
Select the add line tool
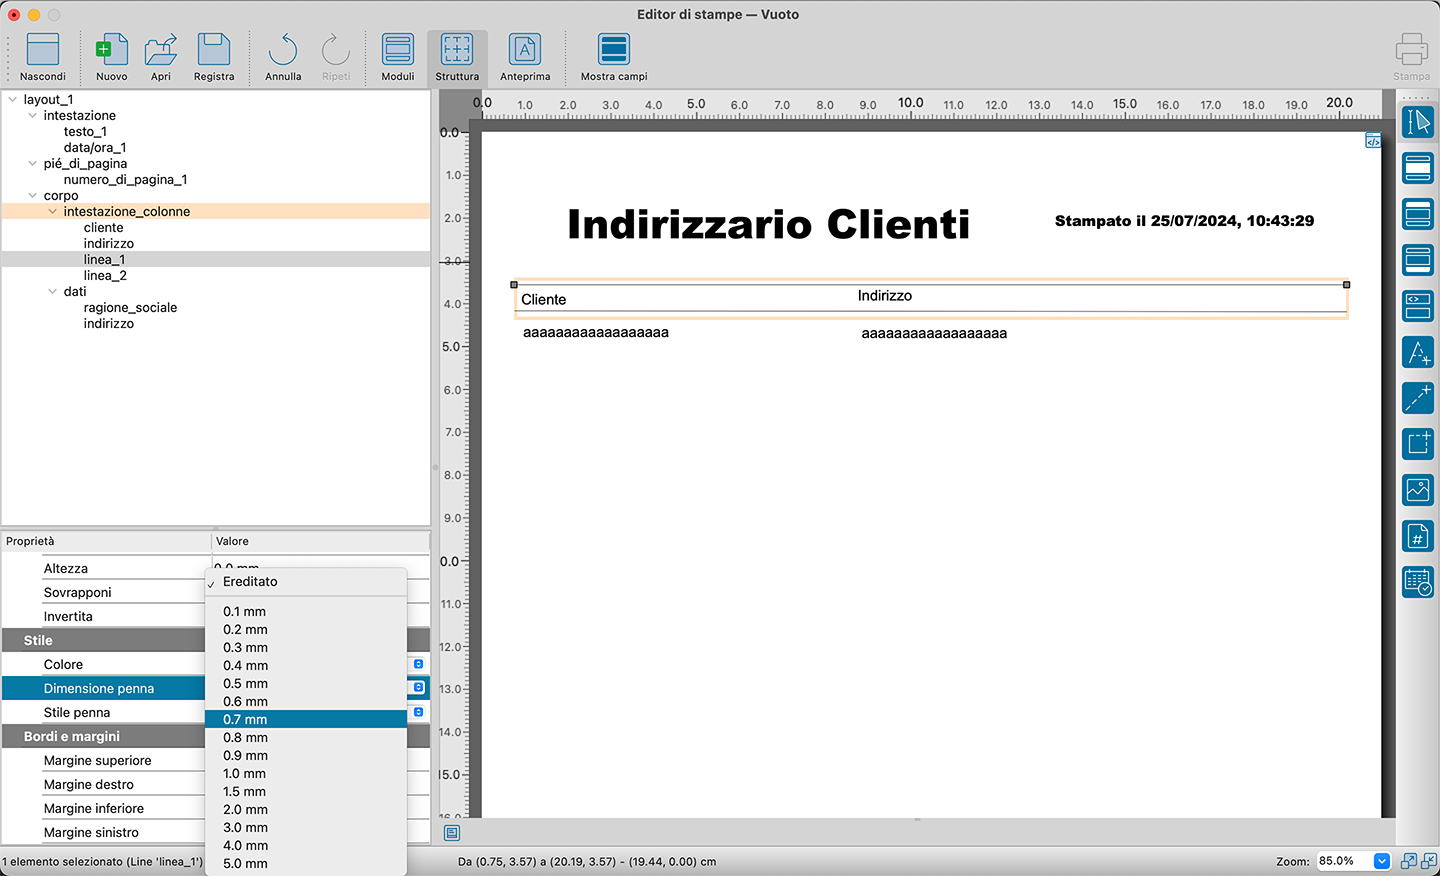[1417, 398]
